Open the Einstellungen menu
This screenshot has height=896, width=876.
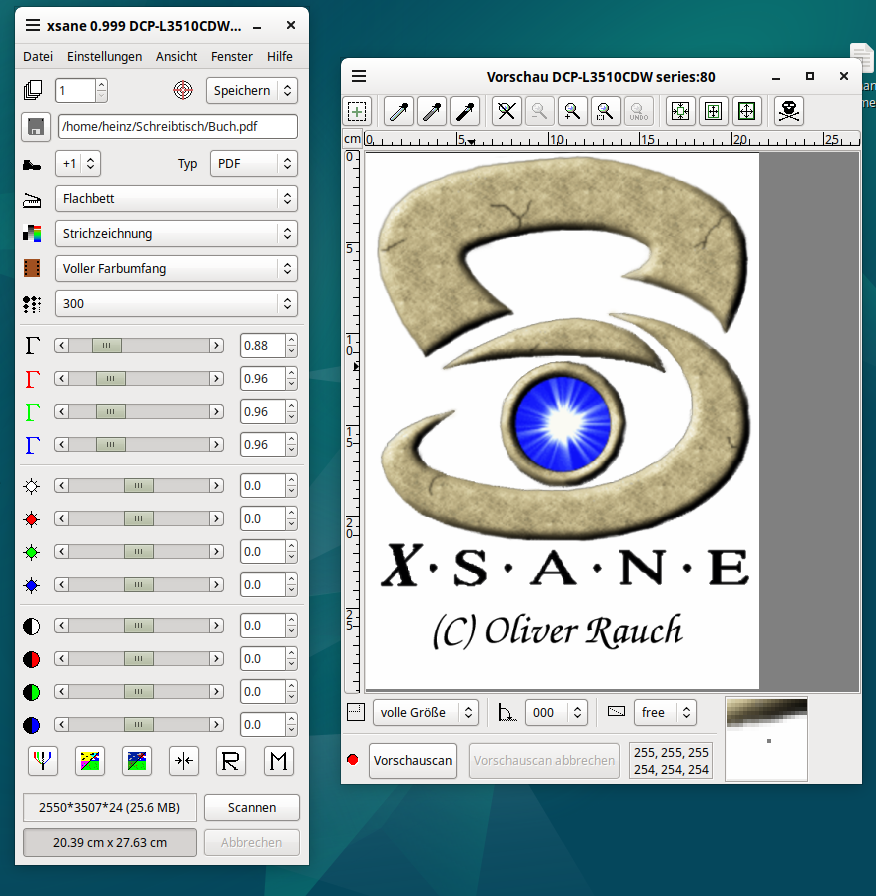pos(105,57)
